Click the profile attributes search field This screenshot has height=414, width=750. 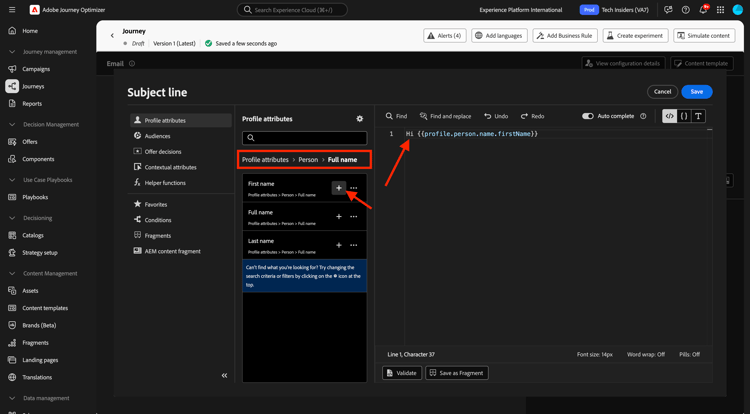click(305, 138)
